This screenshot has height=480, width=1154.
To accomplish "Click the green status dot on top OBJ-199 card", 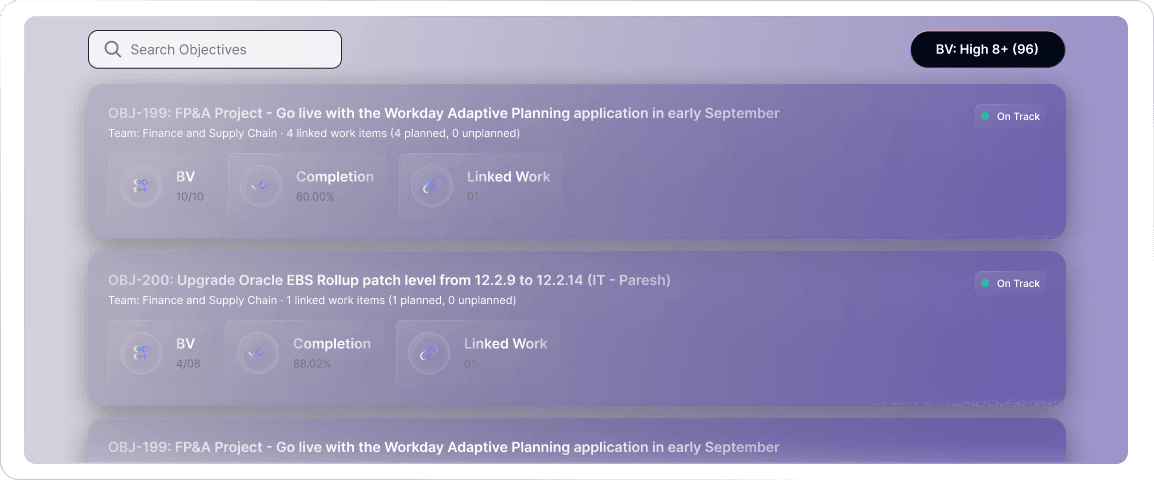I will (x=985, y=117).
